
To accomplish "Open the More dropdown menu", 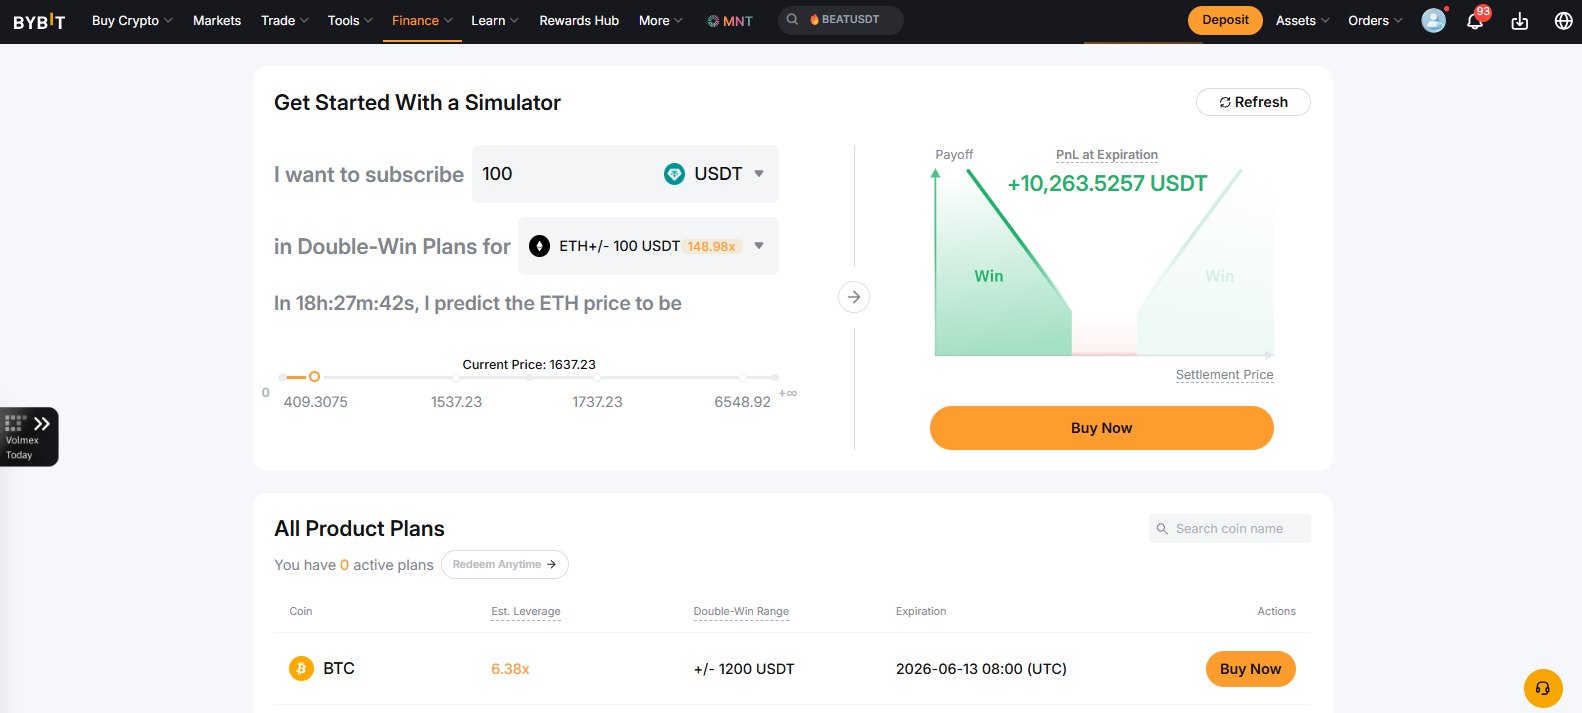I will (x=661, y=21).
